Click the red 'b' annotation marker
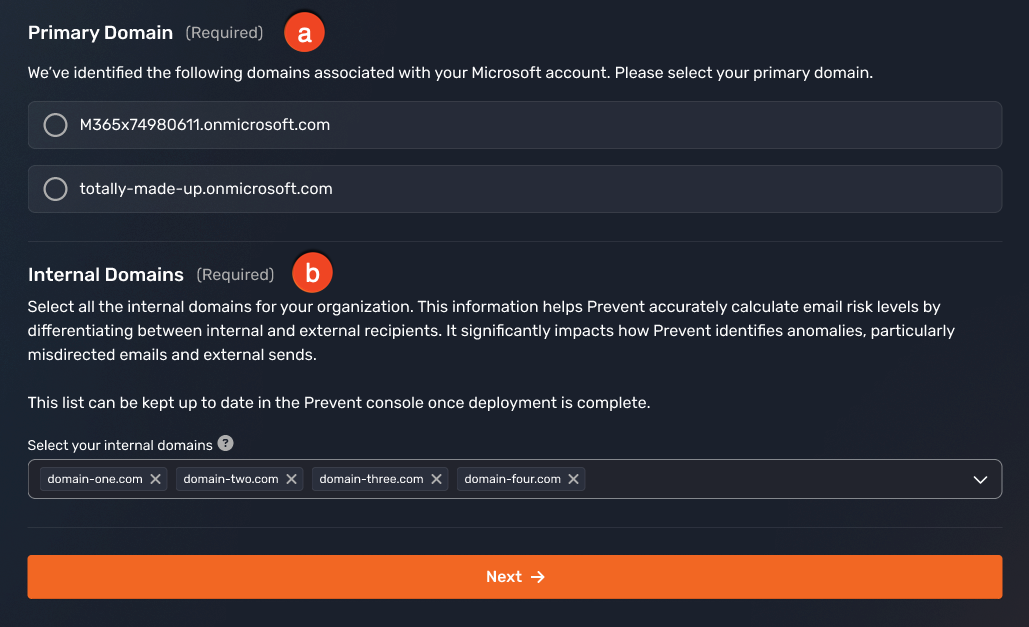The height and width of the screenshot is (627, 1029). pyautogui.click(x=312, y=271)
